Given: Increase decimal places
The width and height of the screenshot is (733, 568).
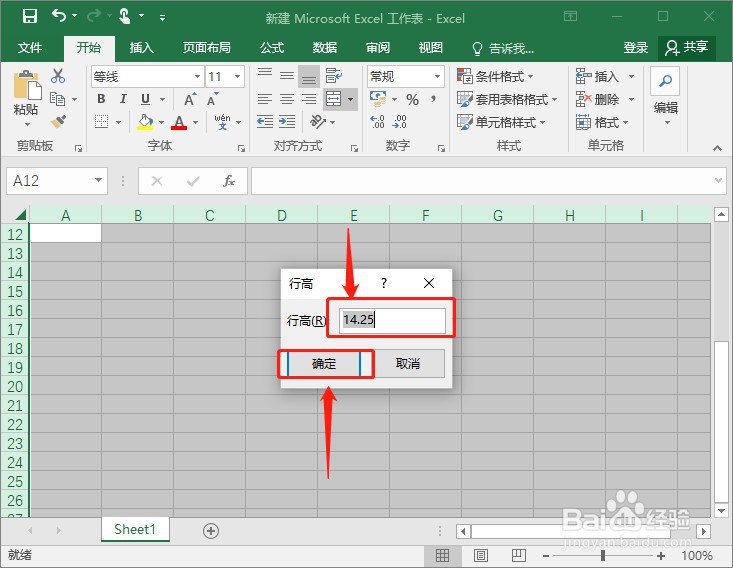Looking at the screenshot, I should point(377,122).
